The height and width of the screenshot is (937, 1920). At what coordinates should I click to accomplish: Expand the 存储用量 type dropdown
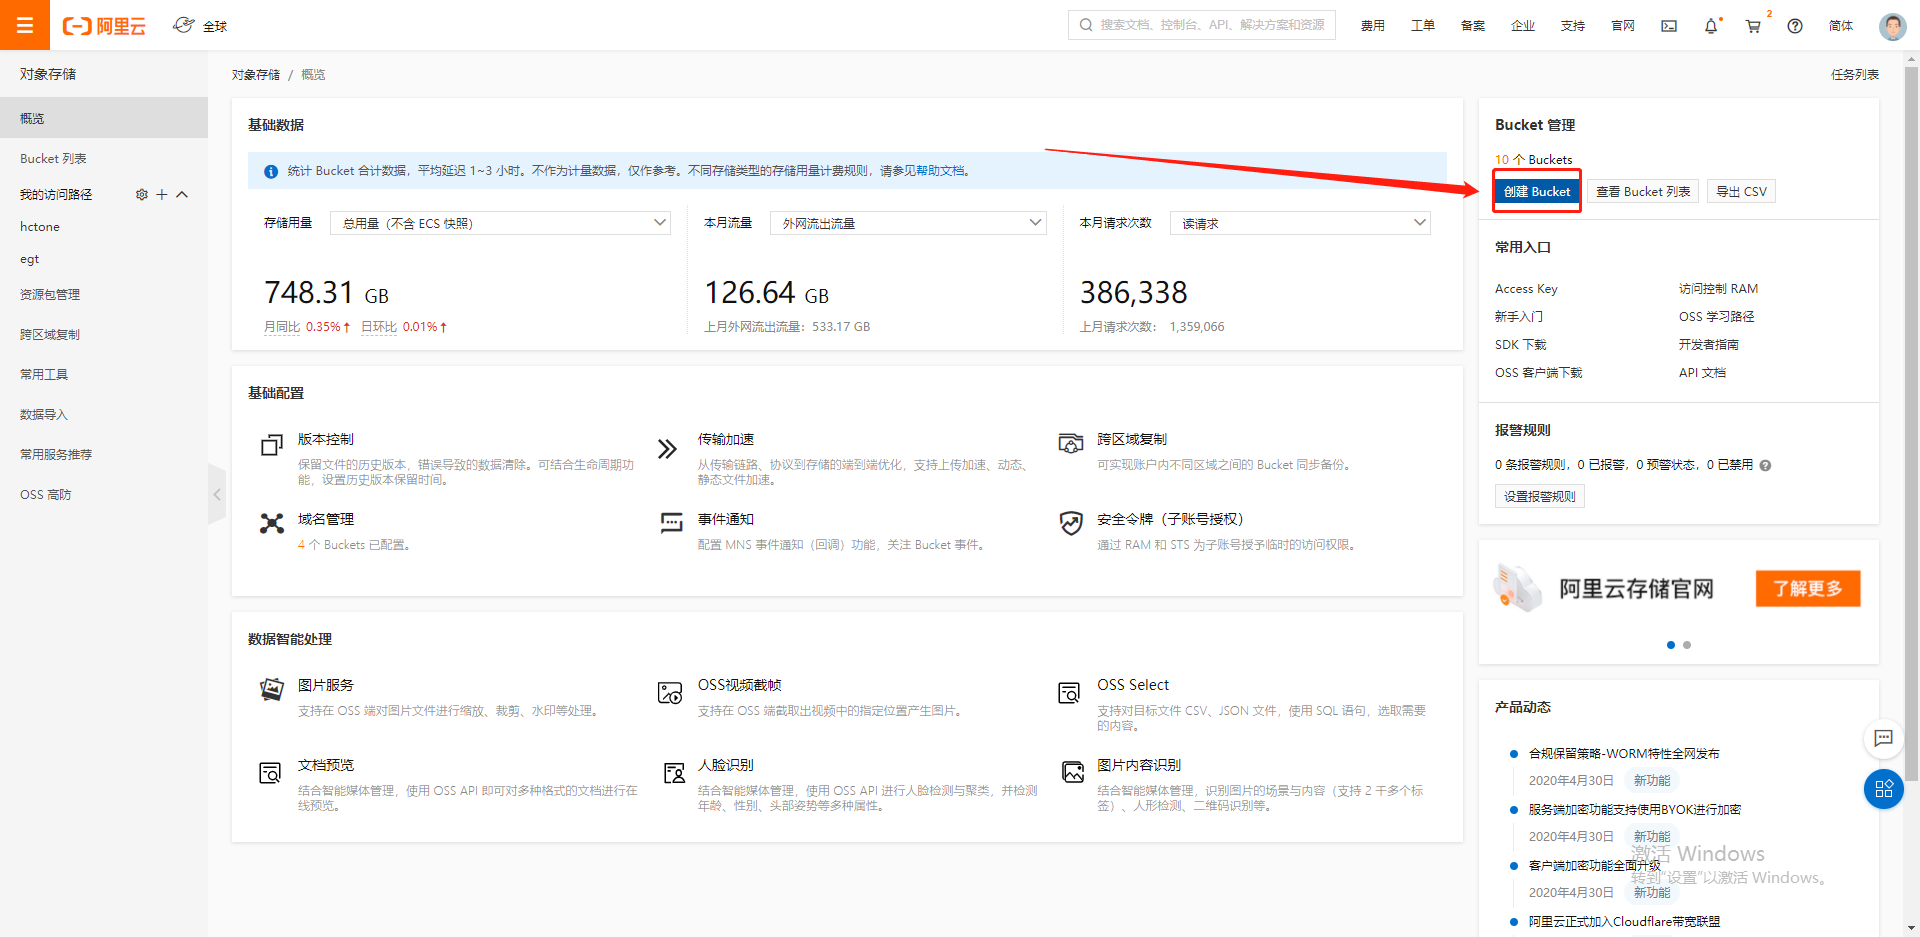pyautogui.click(x=500, y=223)
